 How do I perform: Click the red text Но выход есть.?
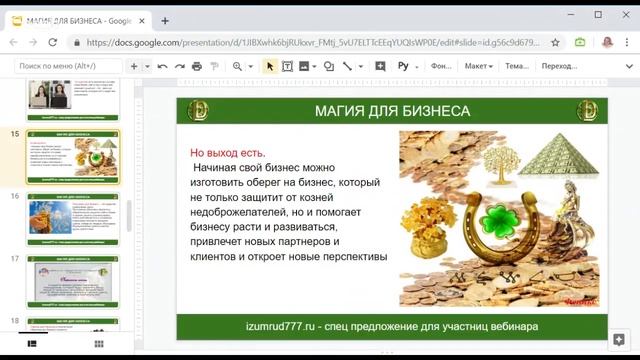coord(228,153)
